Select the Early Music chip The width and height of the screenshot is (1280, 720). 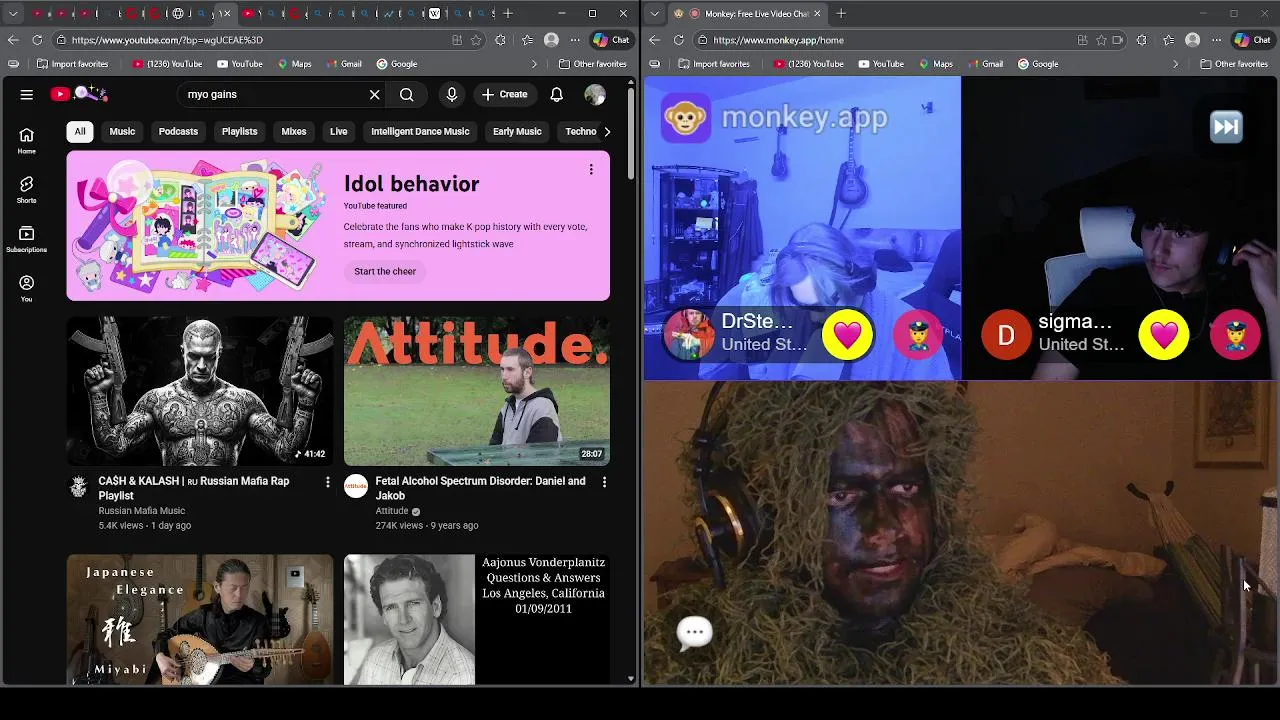[517, 131]
